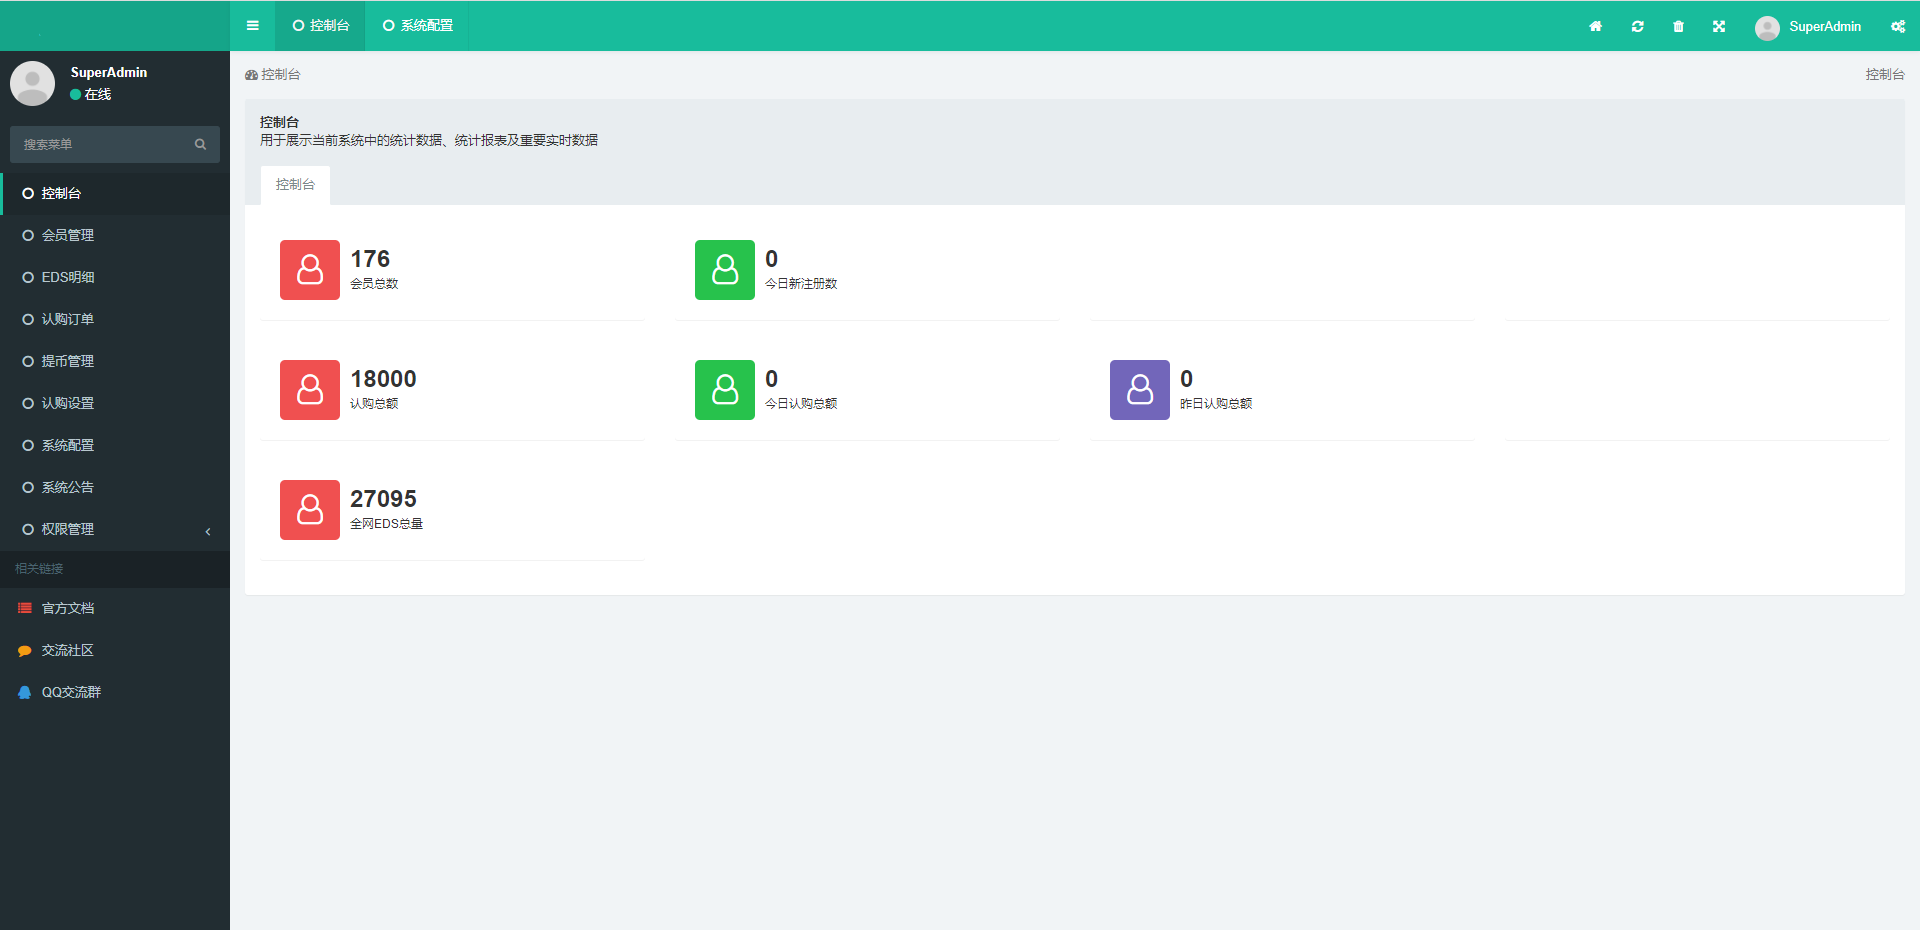
Task: Click the purple 昨日认购总额 icon
Action: pos(1139,390)
